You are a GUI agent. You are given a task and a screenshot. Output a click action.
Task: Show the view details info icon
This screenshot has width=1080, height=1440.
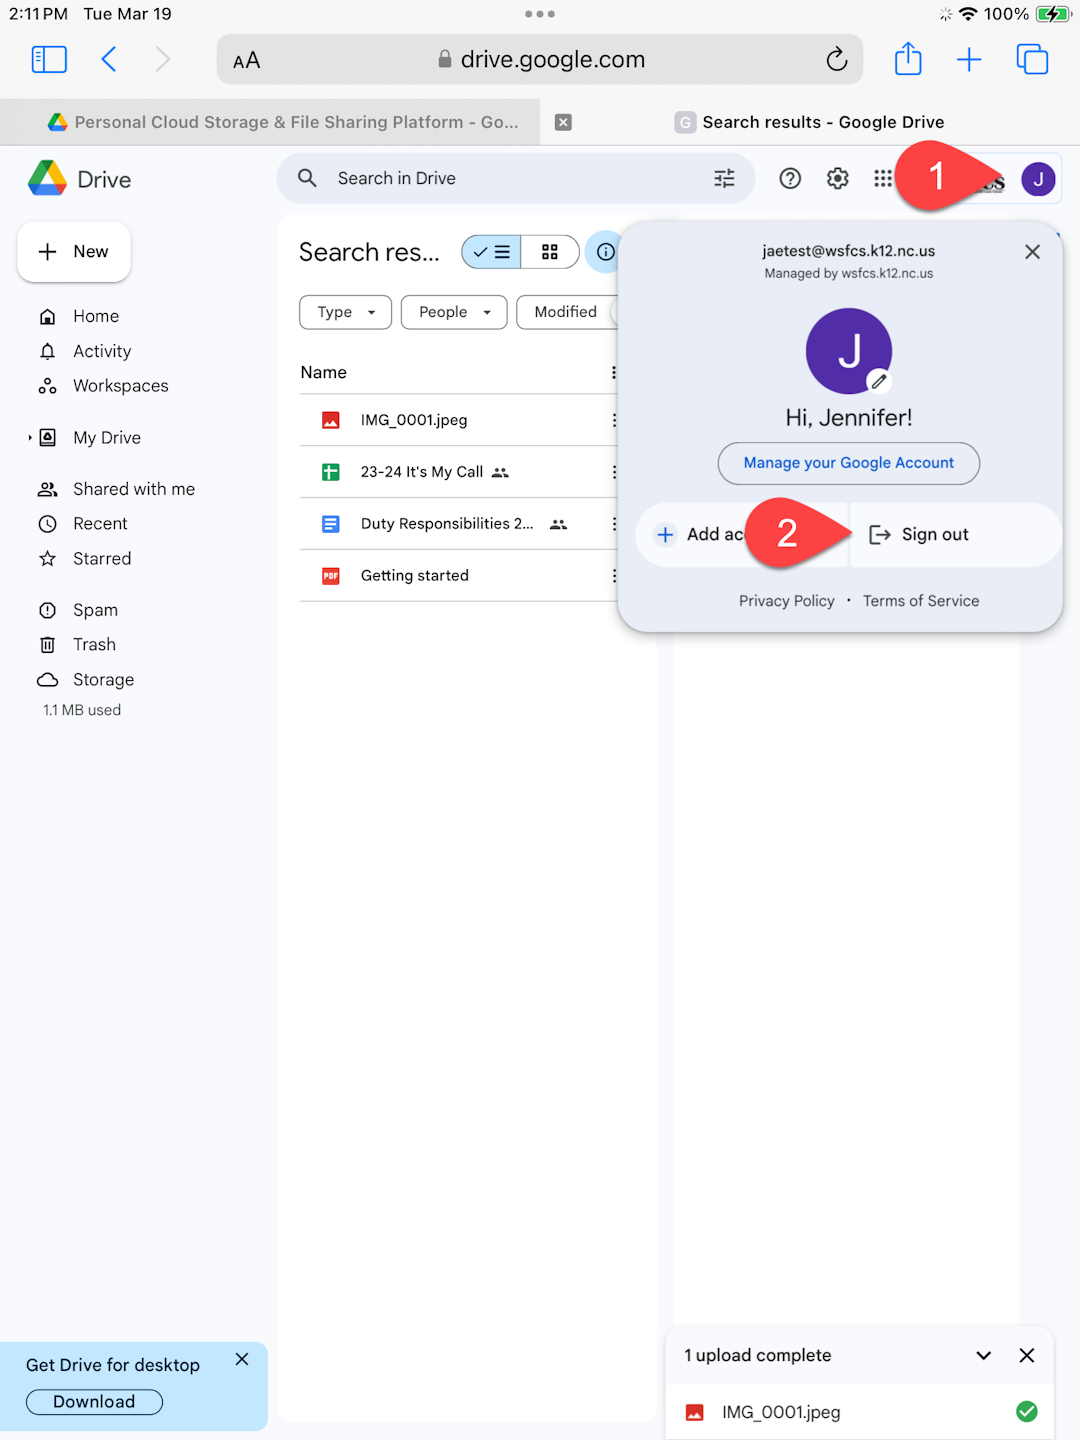(605, 252)
